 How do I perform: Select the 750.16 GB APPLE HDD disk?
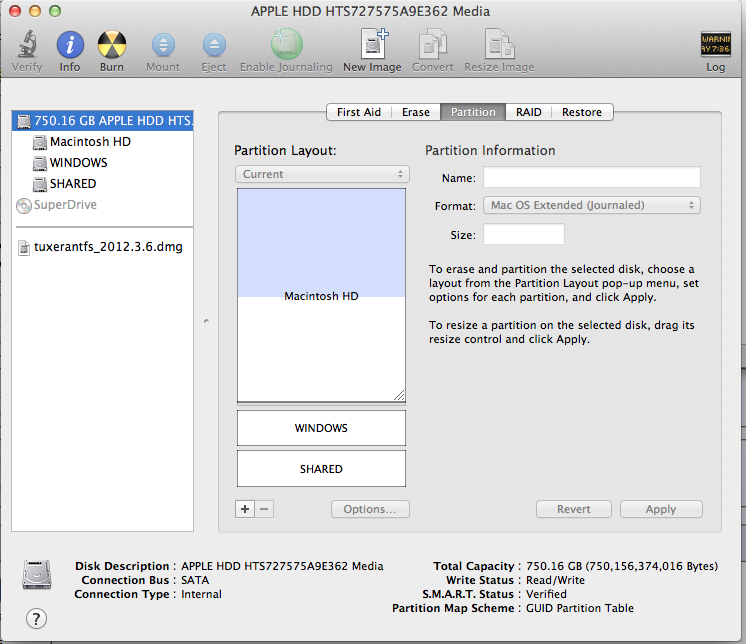pyautogui.click(x=103, y=121)
